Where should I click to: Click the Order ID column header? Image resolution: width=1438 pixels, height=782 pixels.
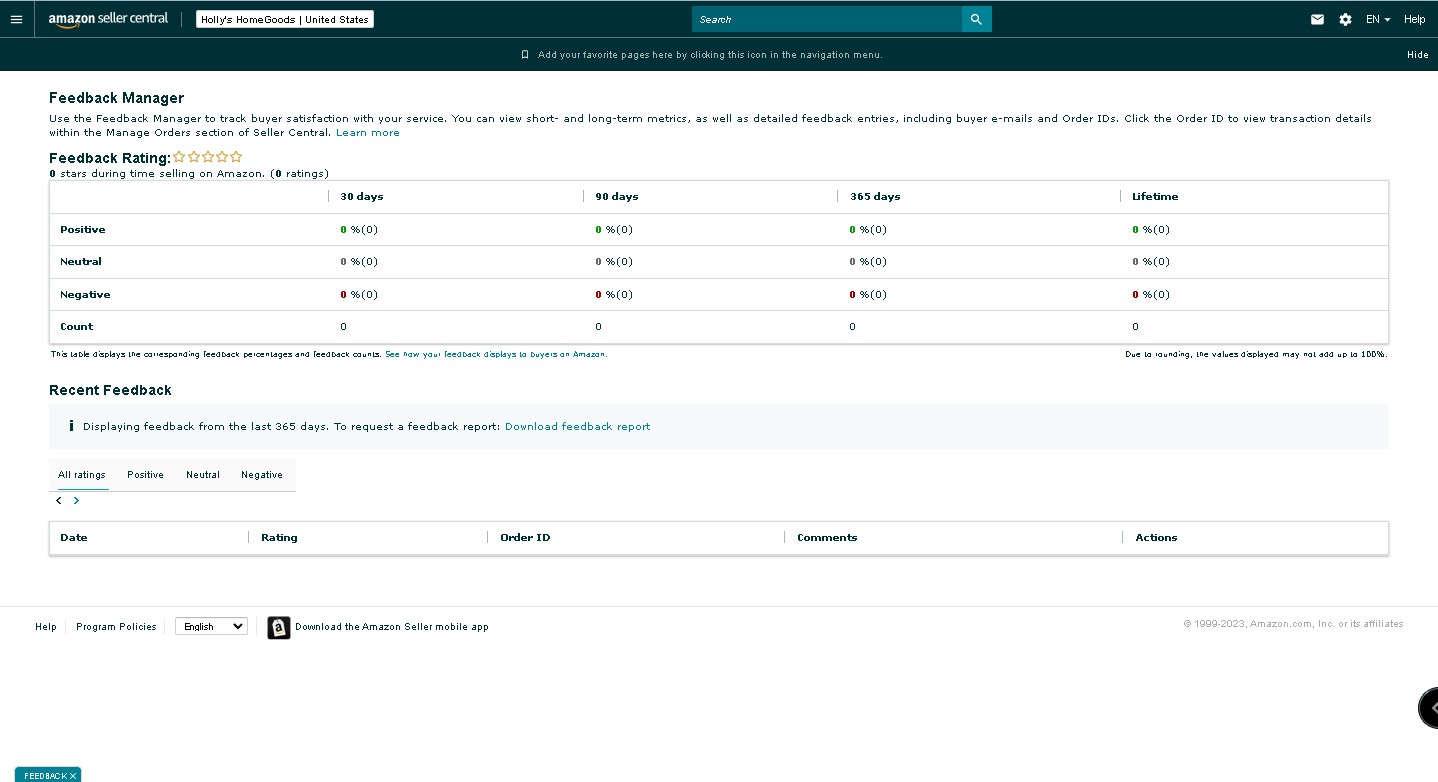click(525, 537)
